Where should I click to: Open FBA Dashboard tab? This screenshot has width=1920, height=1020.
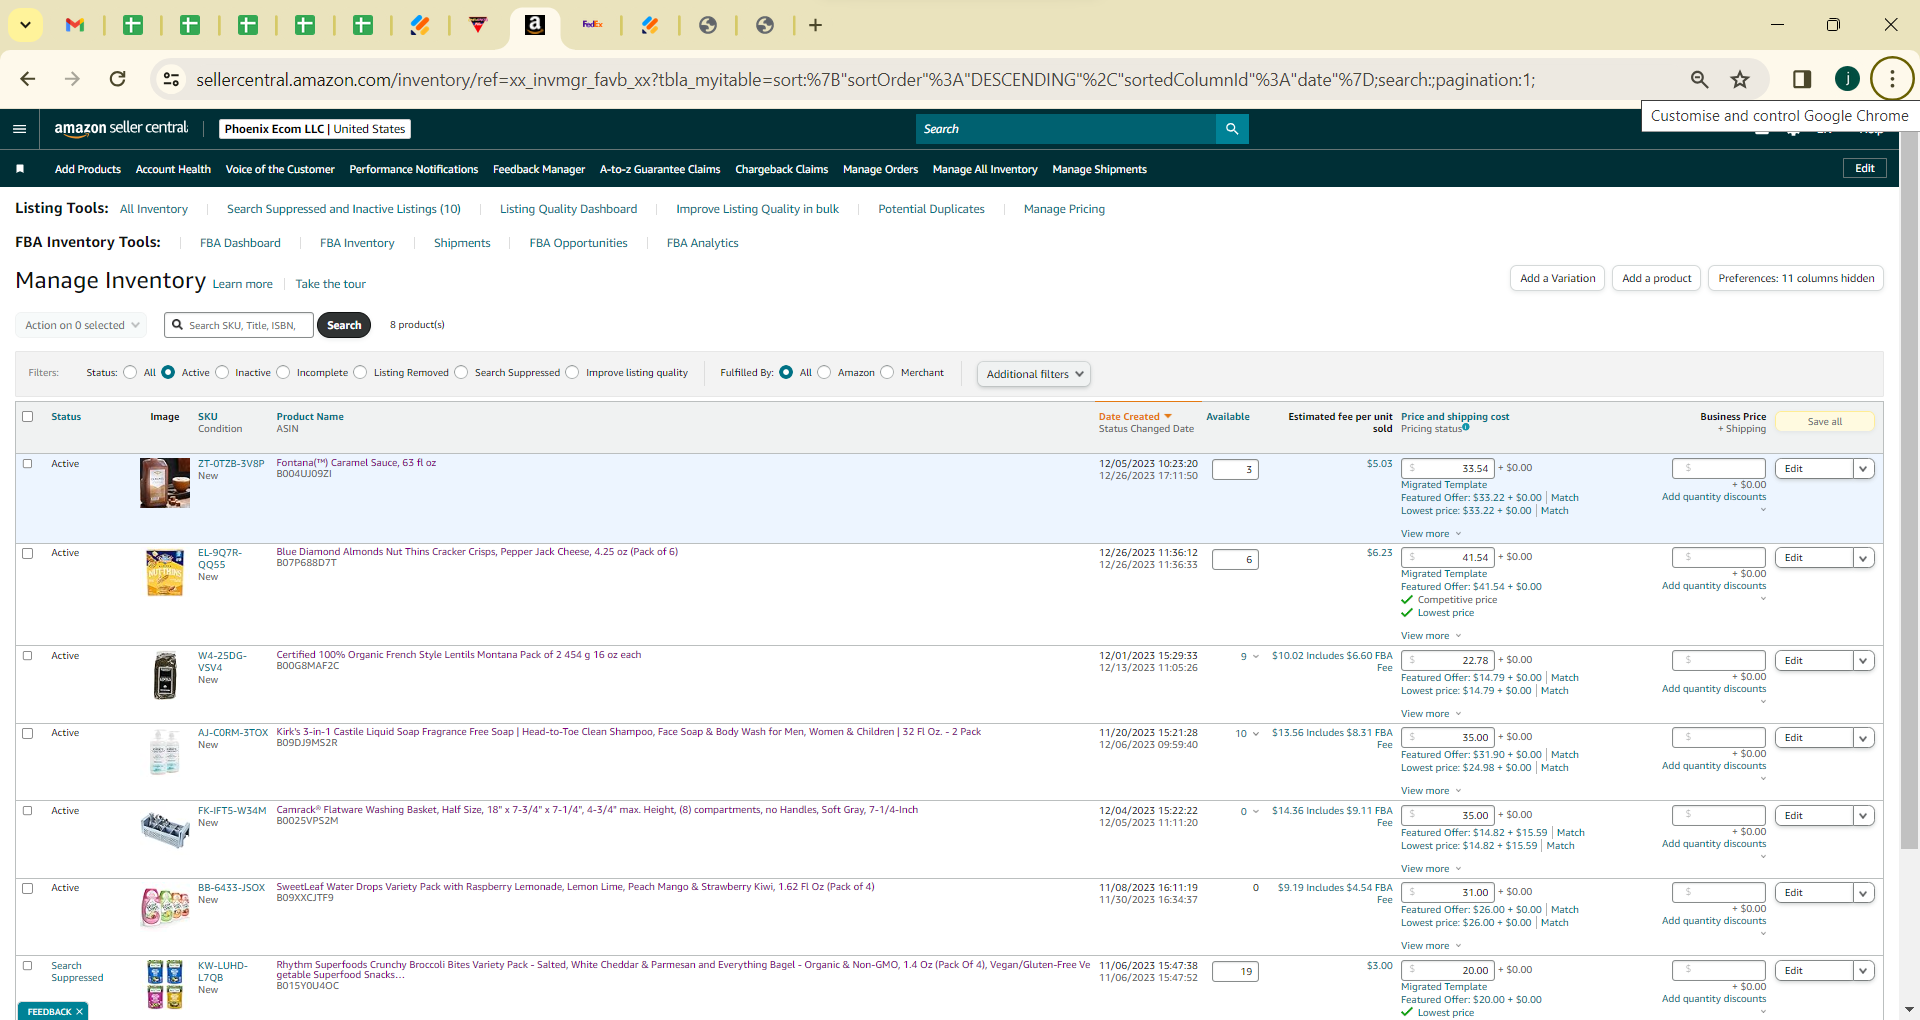240,243
